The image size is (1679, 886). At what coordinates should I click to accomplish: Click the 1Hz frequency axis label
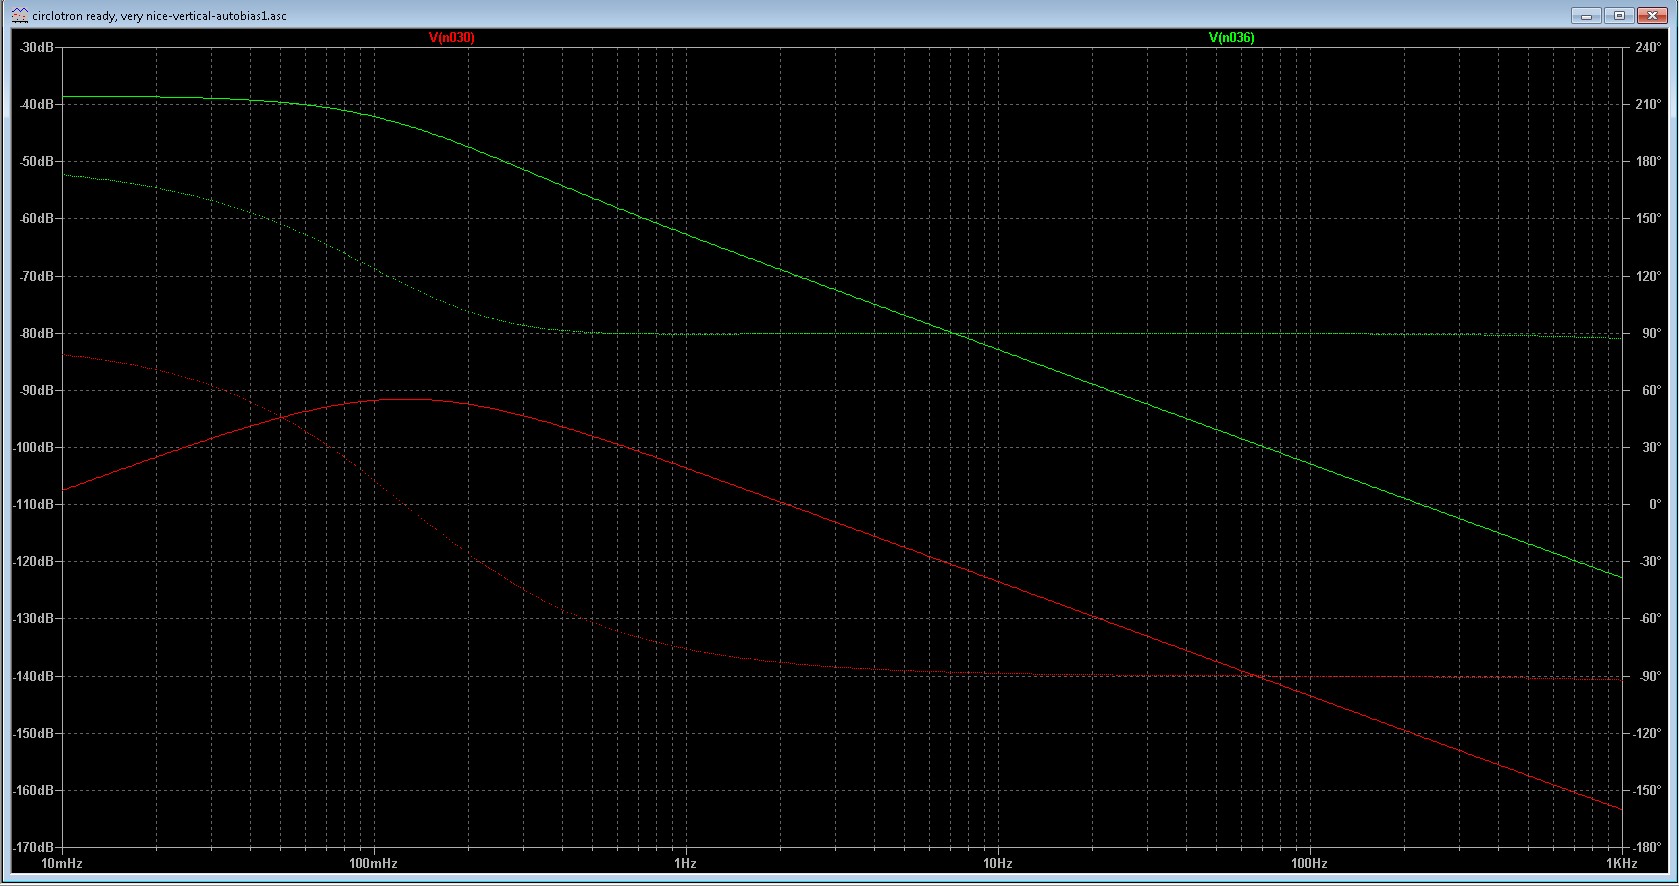pyautogui.click(x=685, y=863)
